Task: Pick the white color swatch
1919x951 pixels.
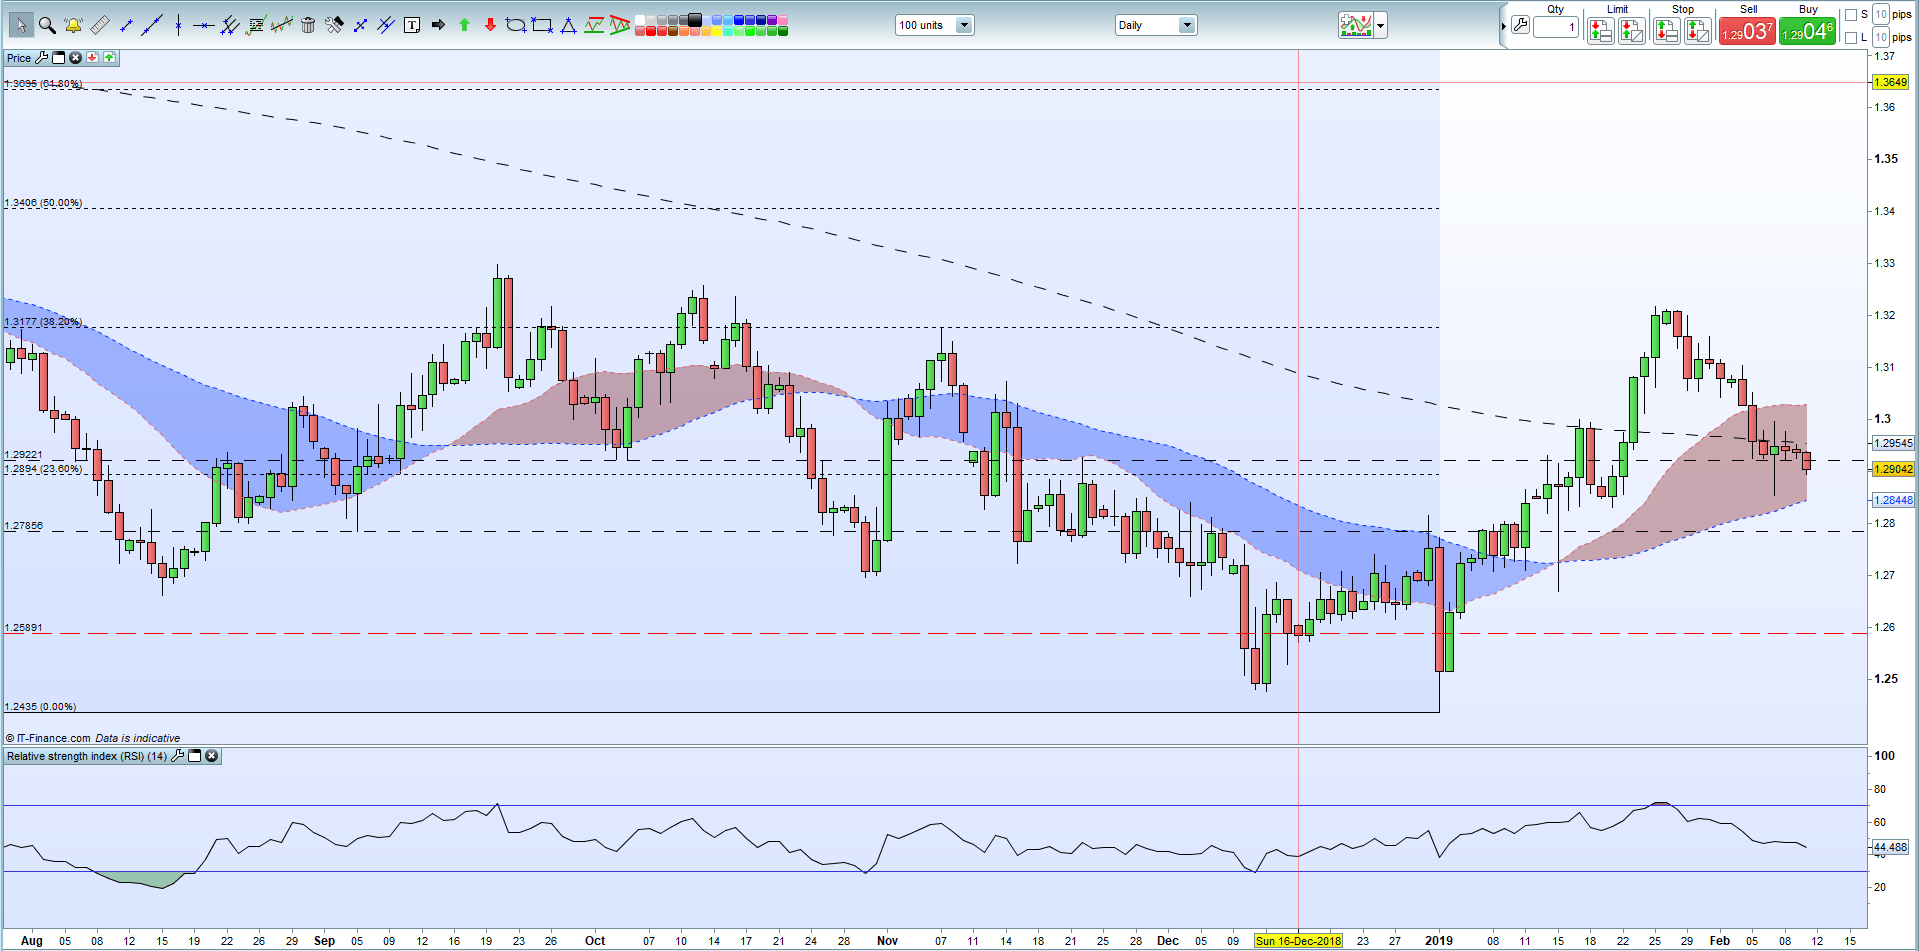Action: [x=640, y=20]
